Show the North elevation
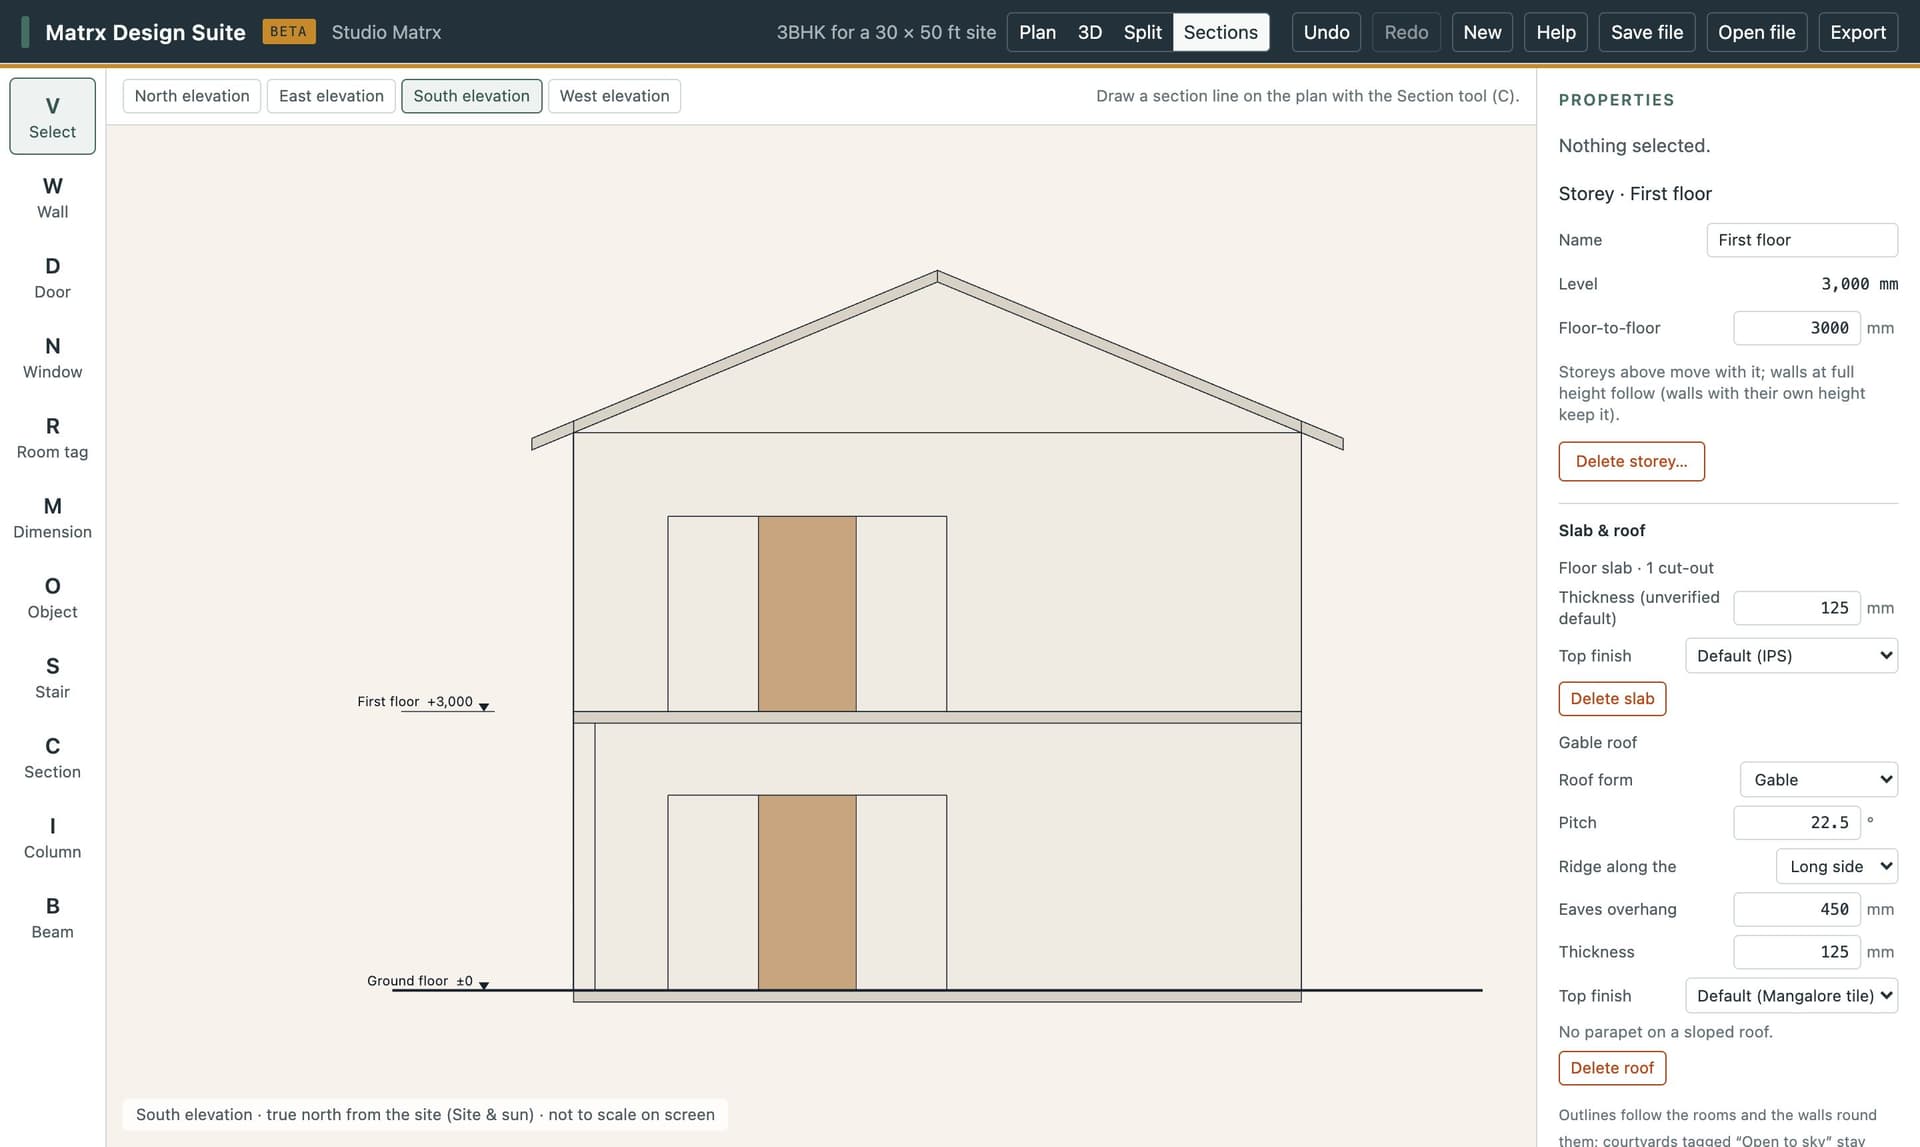1920x1147 pixels. tap(192, 96)
